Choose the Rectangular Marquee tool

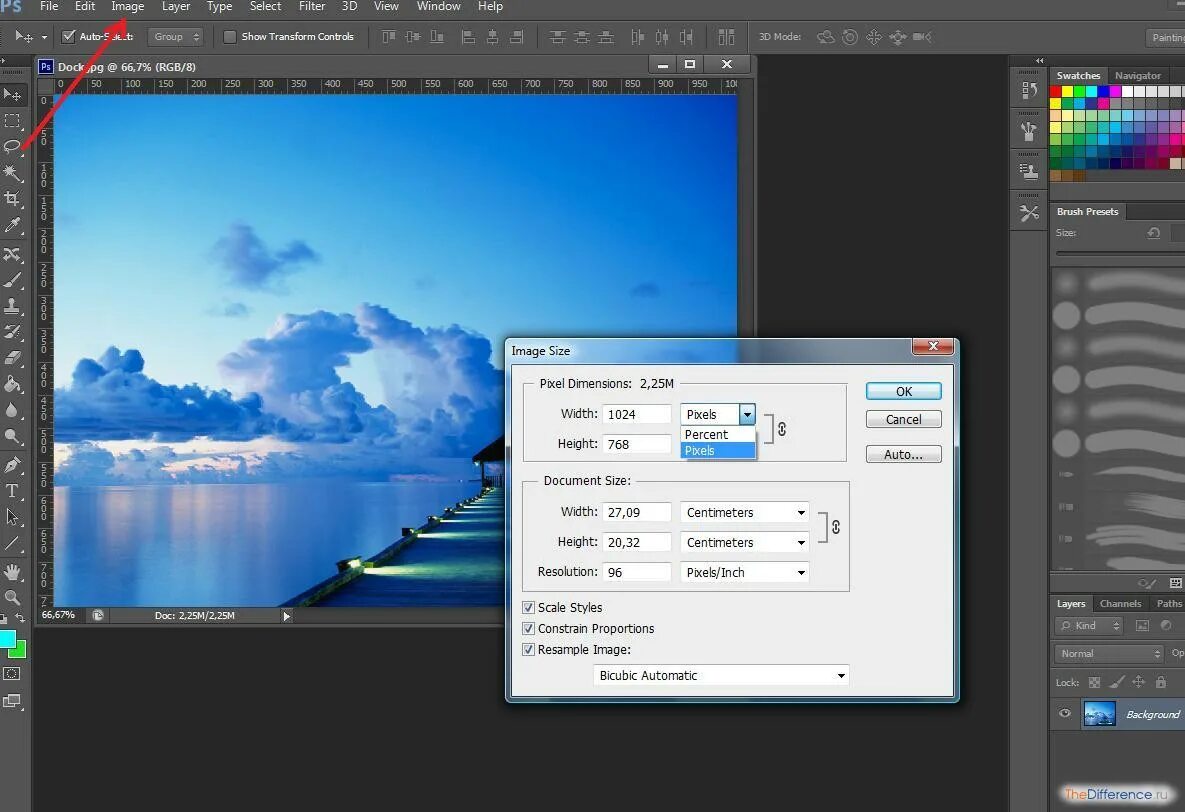(x=12, y=121)
